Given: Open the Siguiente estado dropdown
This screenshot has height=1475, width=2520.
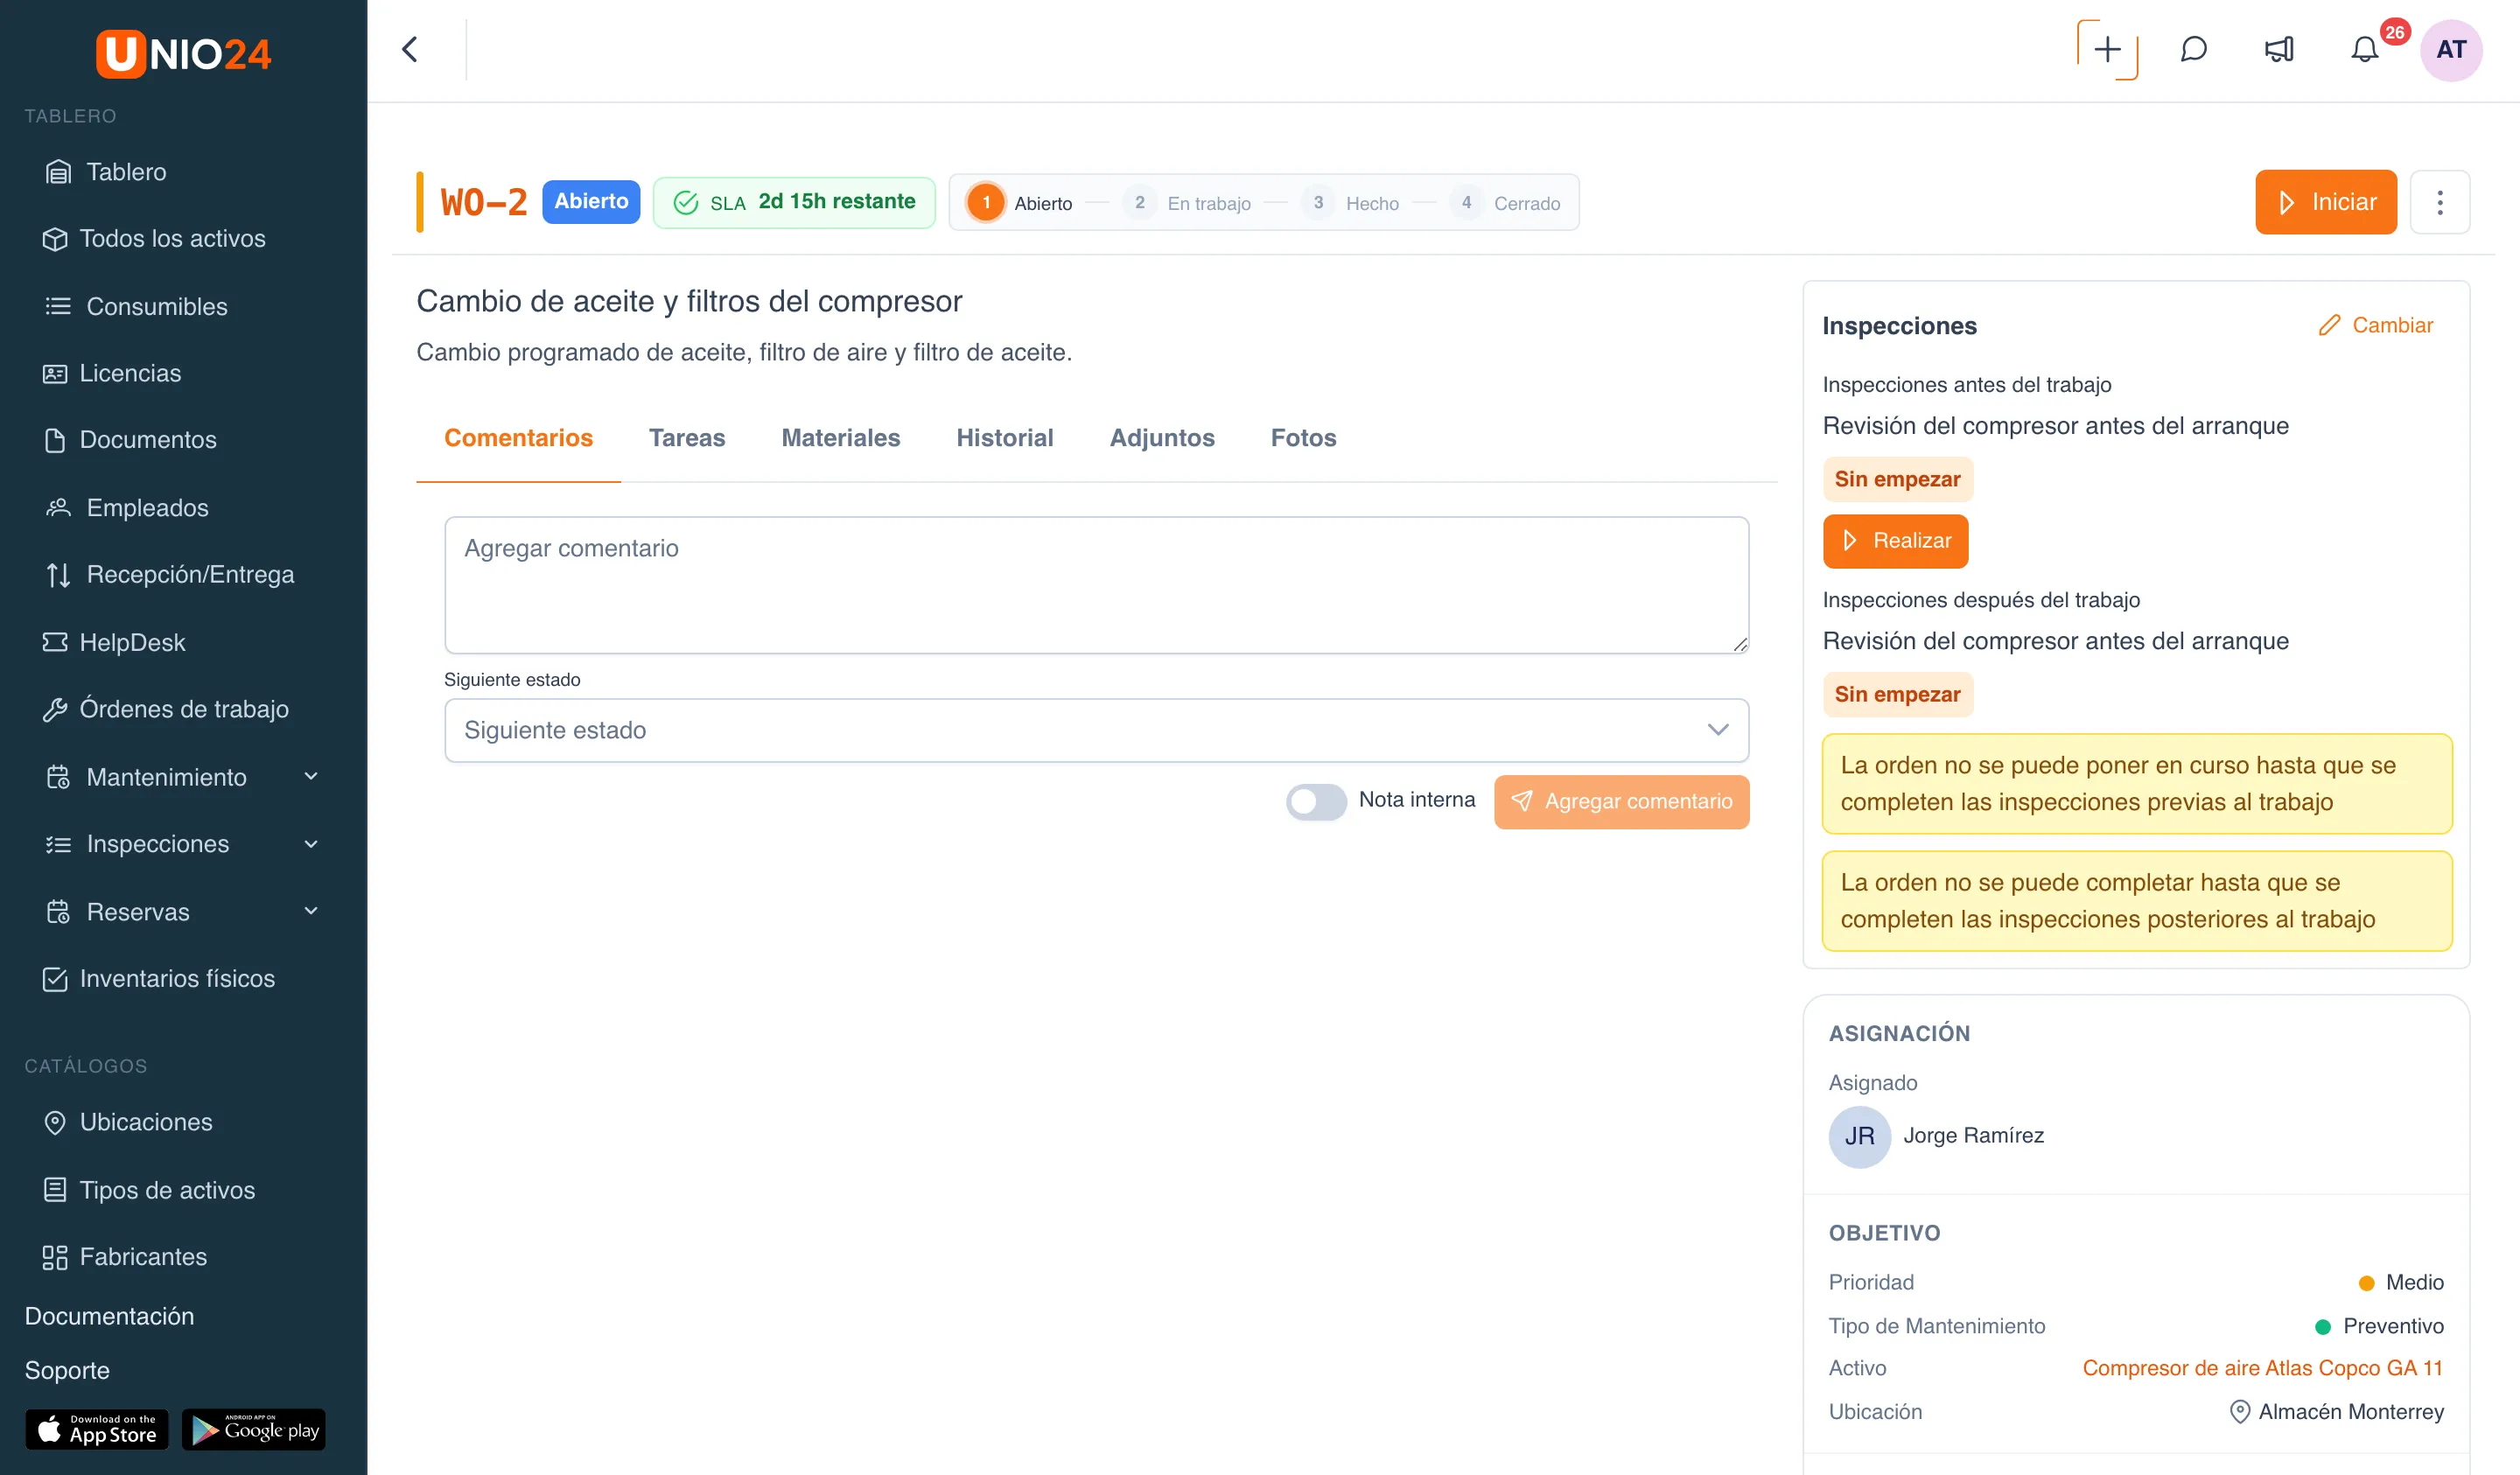Looking at the screenshot, I should tap(1096, 730).
